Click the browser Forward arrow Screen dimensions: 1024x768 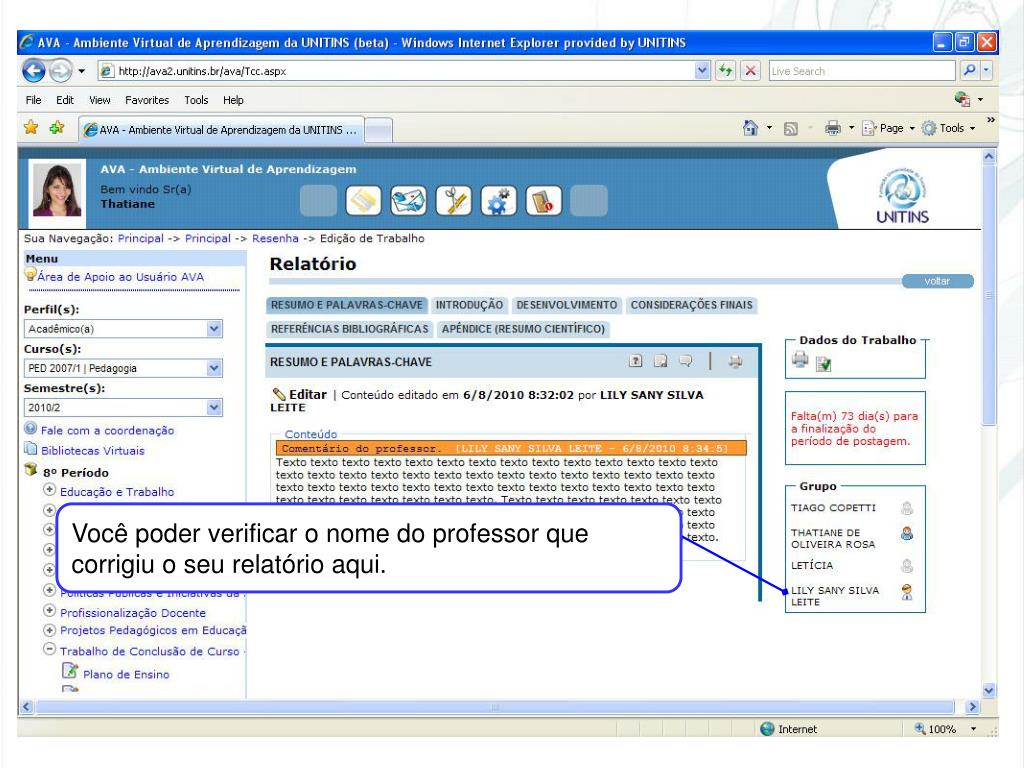coord(61,71)
